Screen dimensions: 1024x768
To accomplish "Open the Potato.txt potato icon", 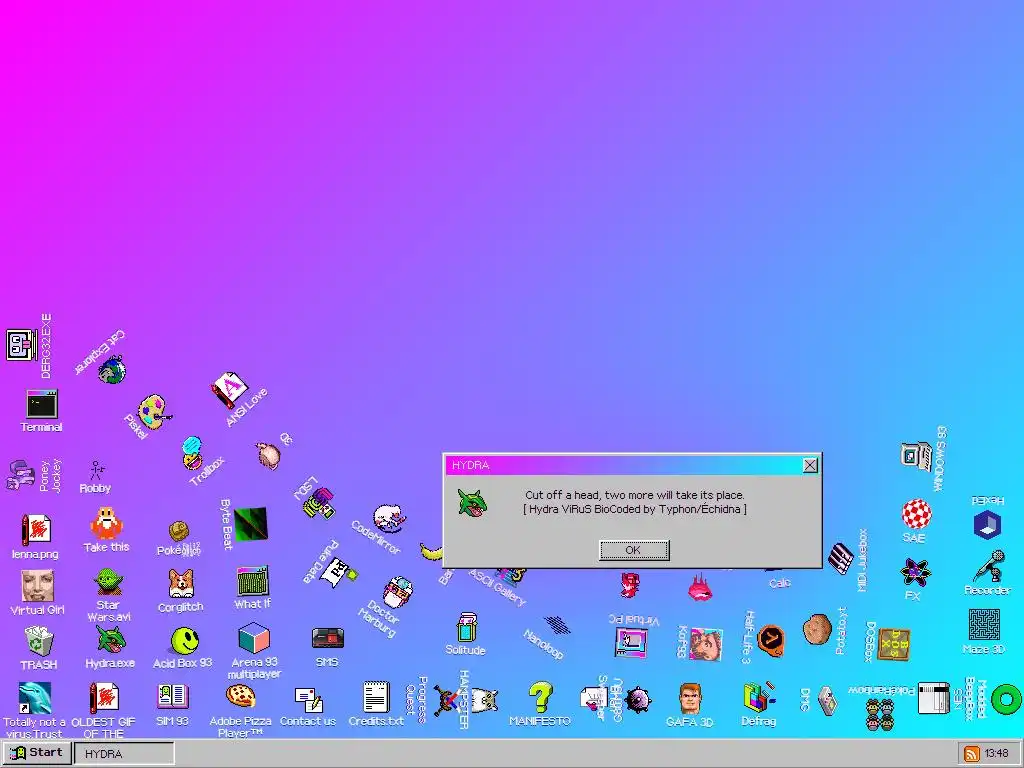I will 817,630.
